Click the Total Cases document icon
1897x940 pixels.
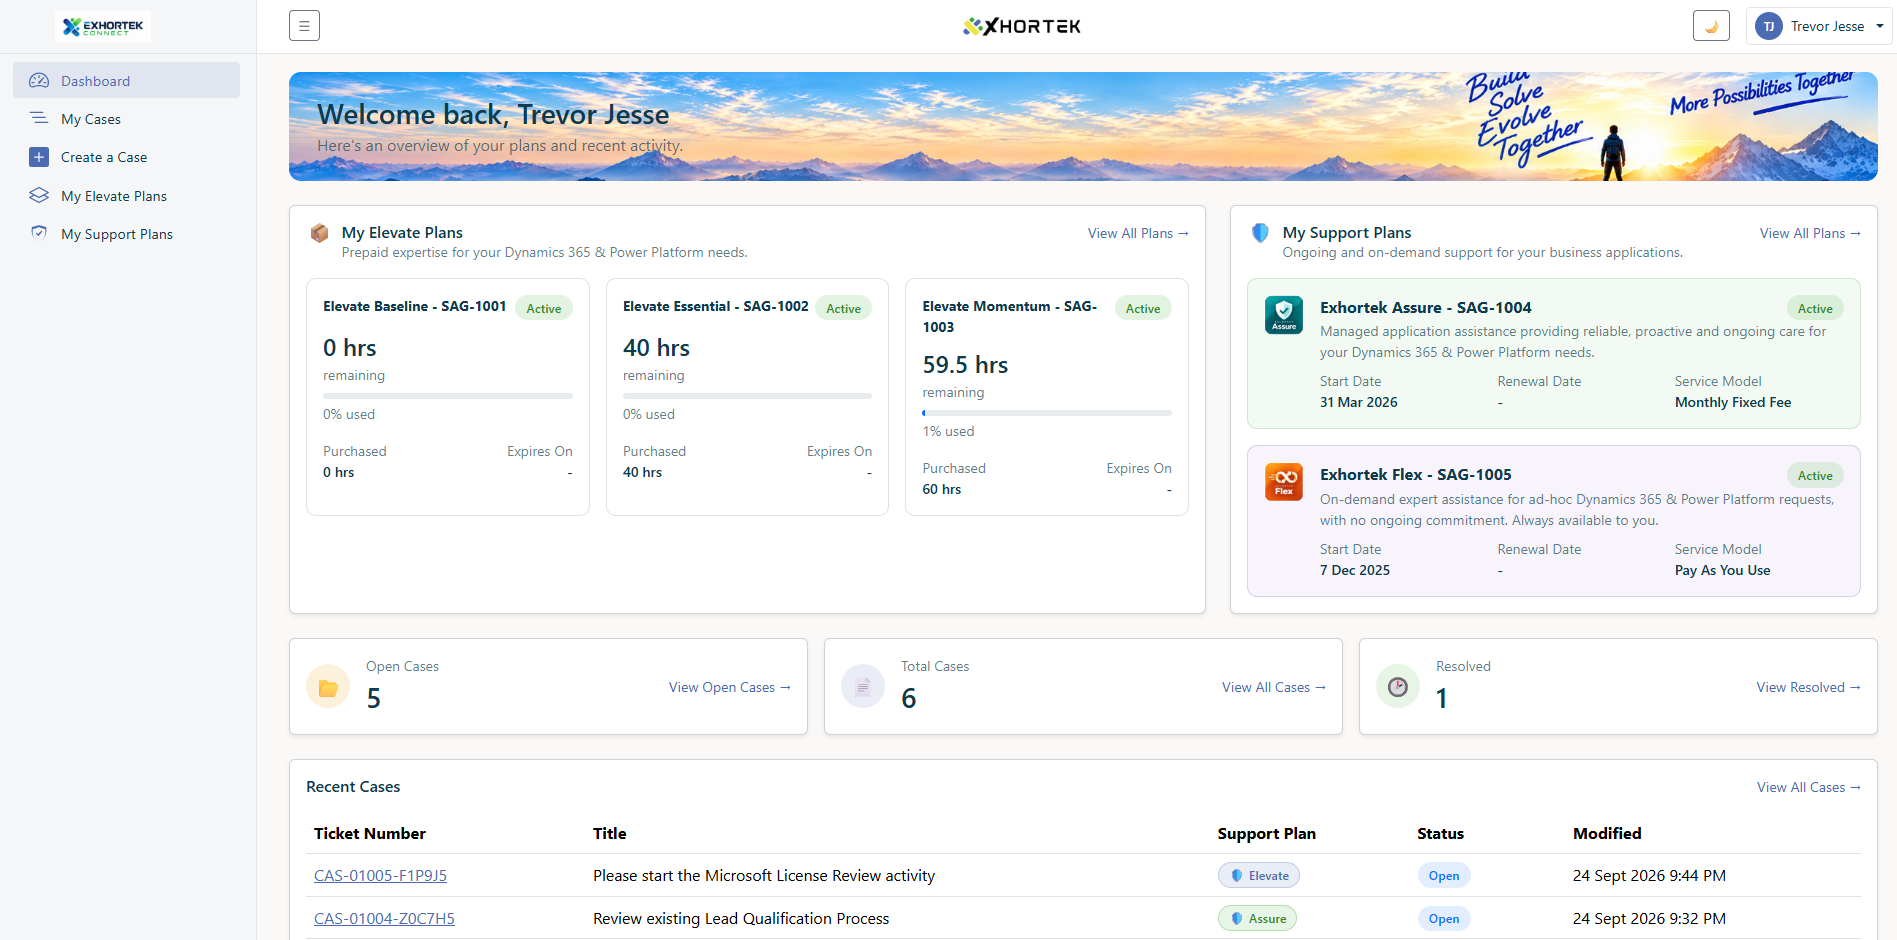(863, 687)
